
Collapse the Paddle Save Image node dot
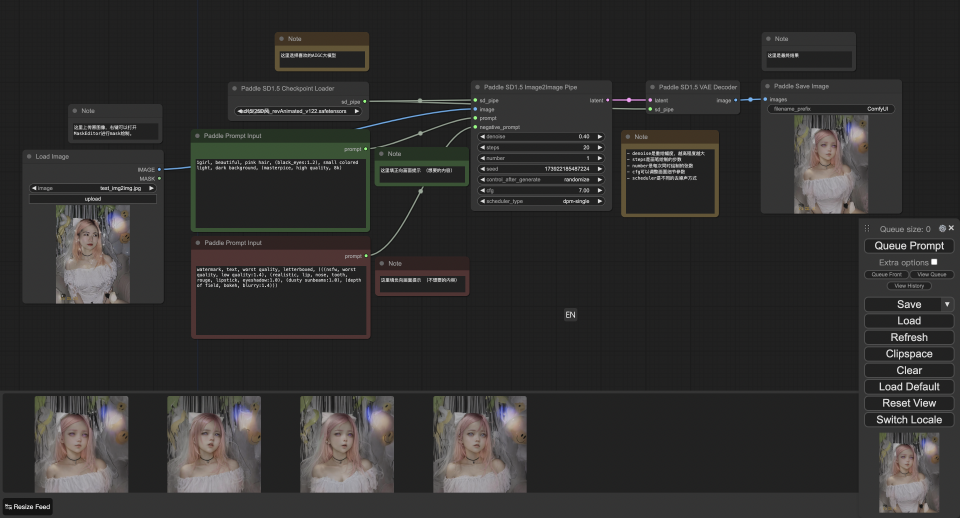click(767, 86)
